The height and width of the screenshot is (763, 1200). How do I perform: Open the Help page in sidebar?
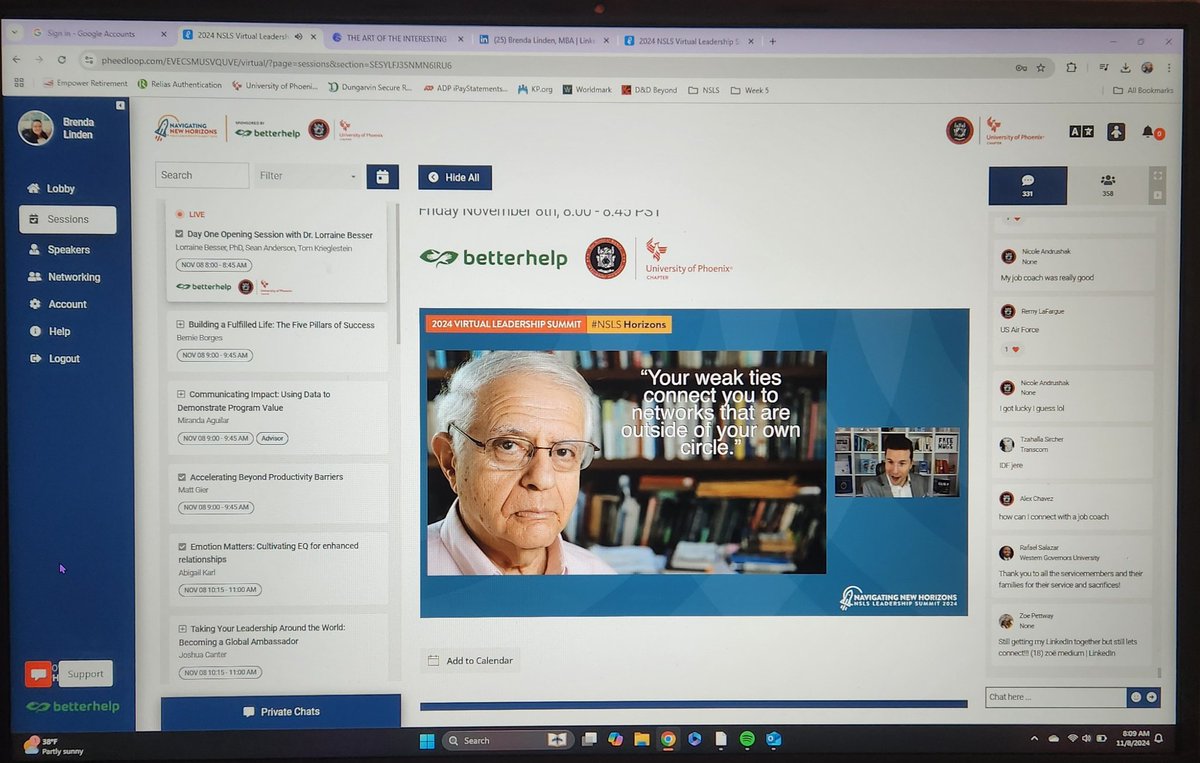click(50, 331)
